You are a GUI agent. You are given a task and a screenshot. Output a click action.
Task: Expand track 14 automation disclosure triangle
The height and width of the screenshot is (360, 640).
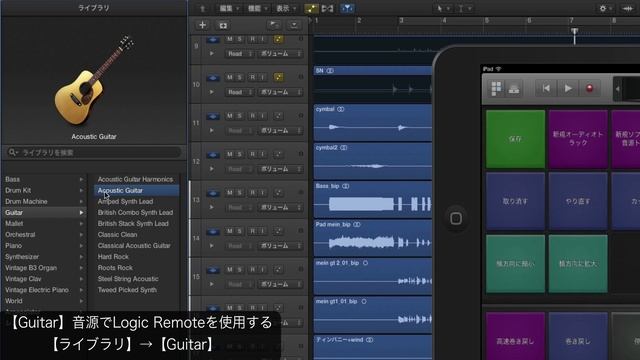[211, 246]
